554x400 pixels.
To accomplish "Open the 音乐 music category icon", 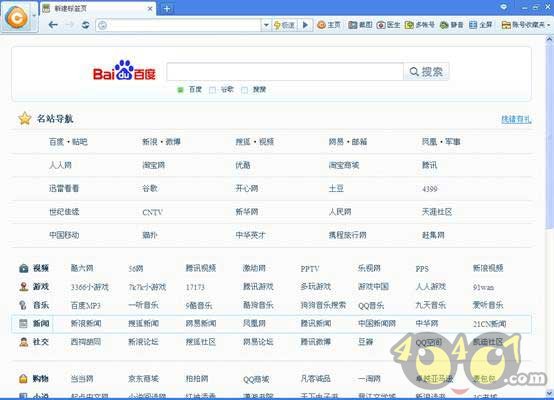I will click(23, 305).
